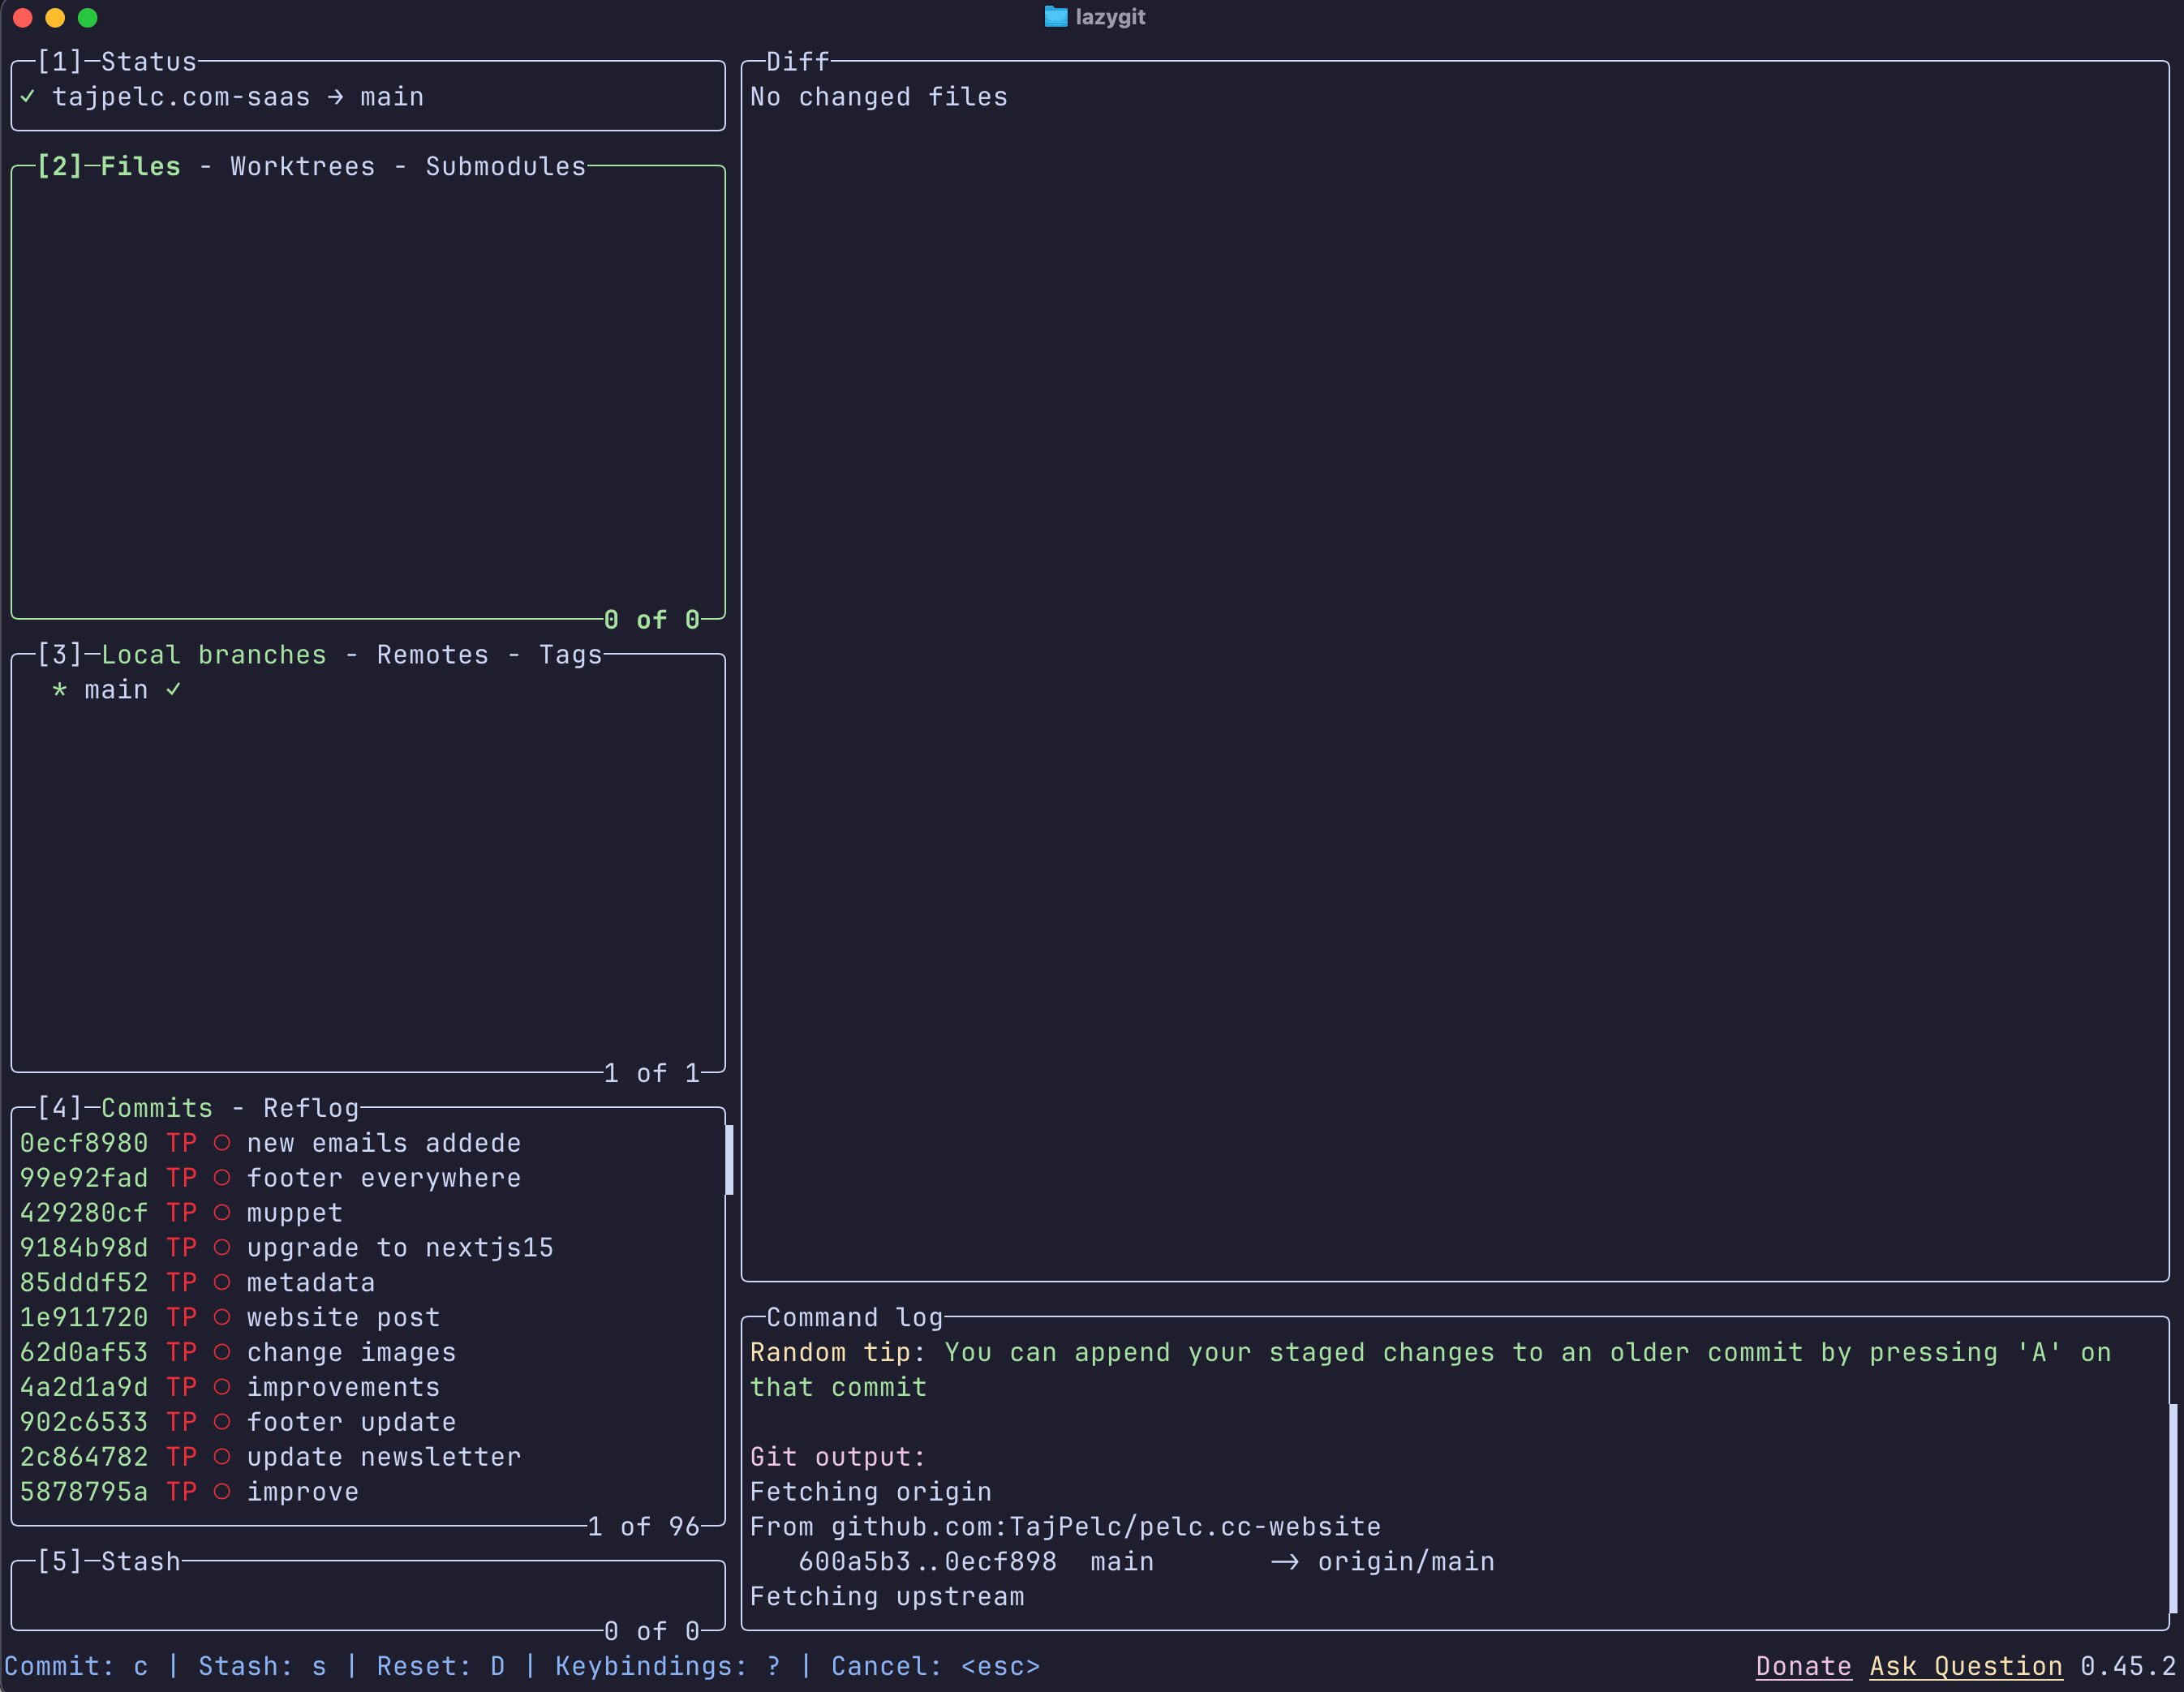Screen dimensions: 2184x1692
Task: Open the Ask Question link
Action: click(x=1966, y=1666)
